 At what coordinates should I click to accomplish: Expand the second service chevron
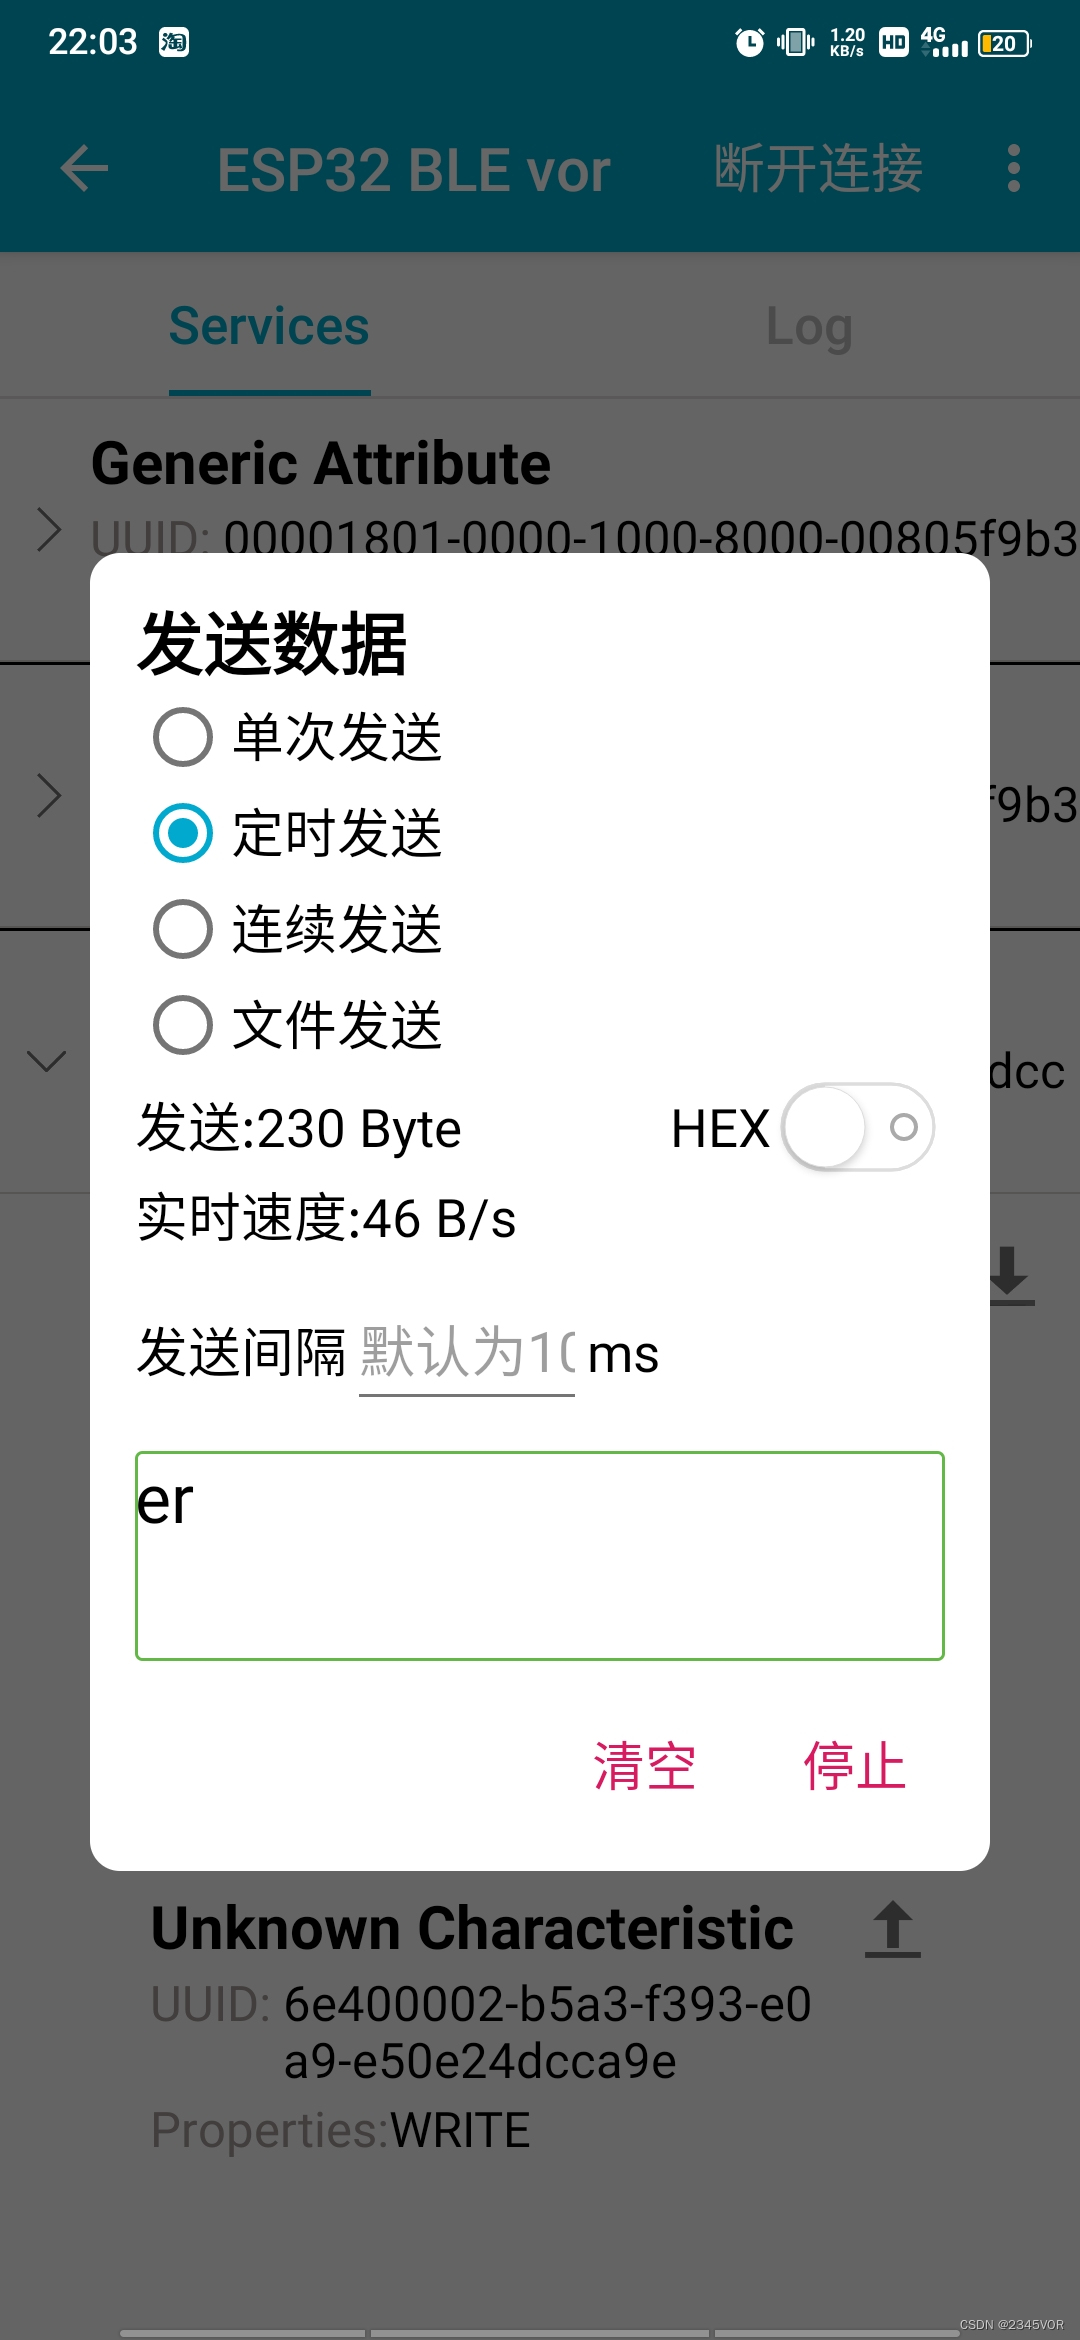[x=48, y=796]
